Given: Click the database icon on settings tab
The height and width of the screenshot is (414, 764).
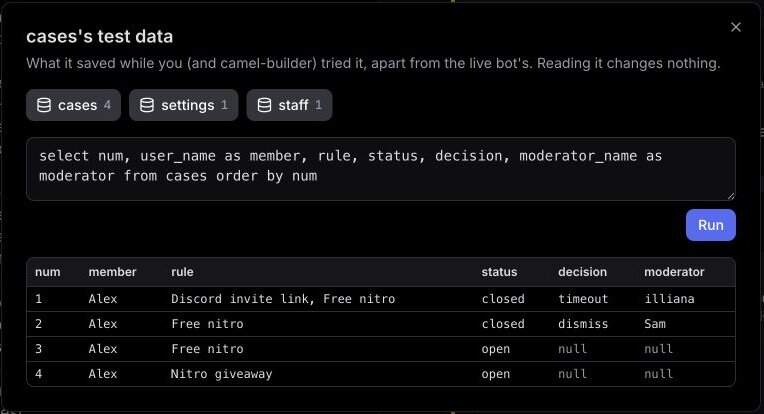Looking at the screenshot, I should (x=147, y=105).
